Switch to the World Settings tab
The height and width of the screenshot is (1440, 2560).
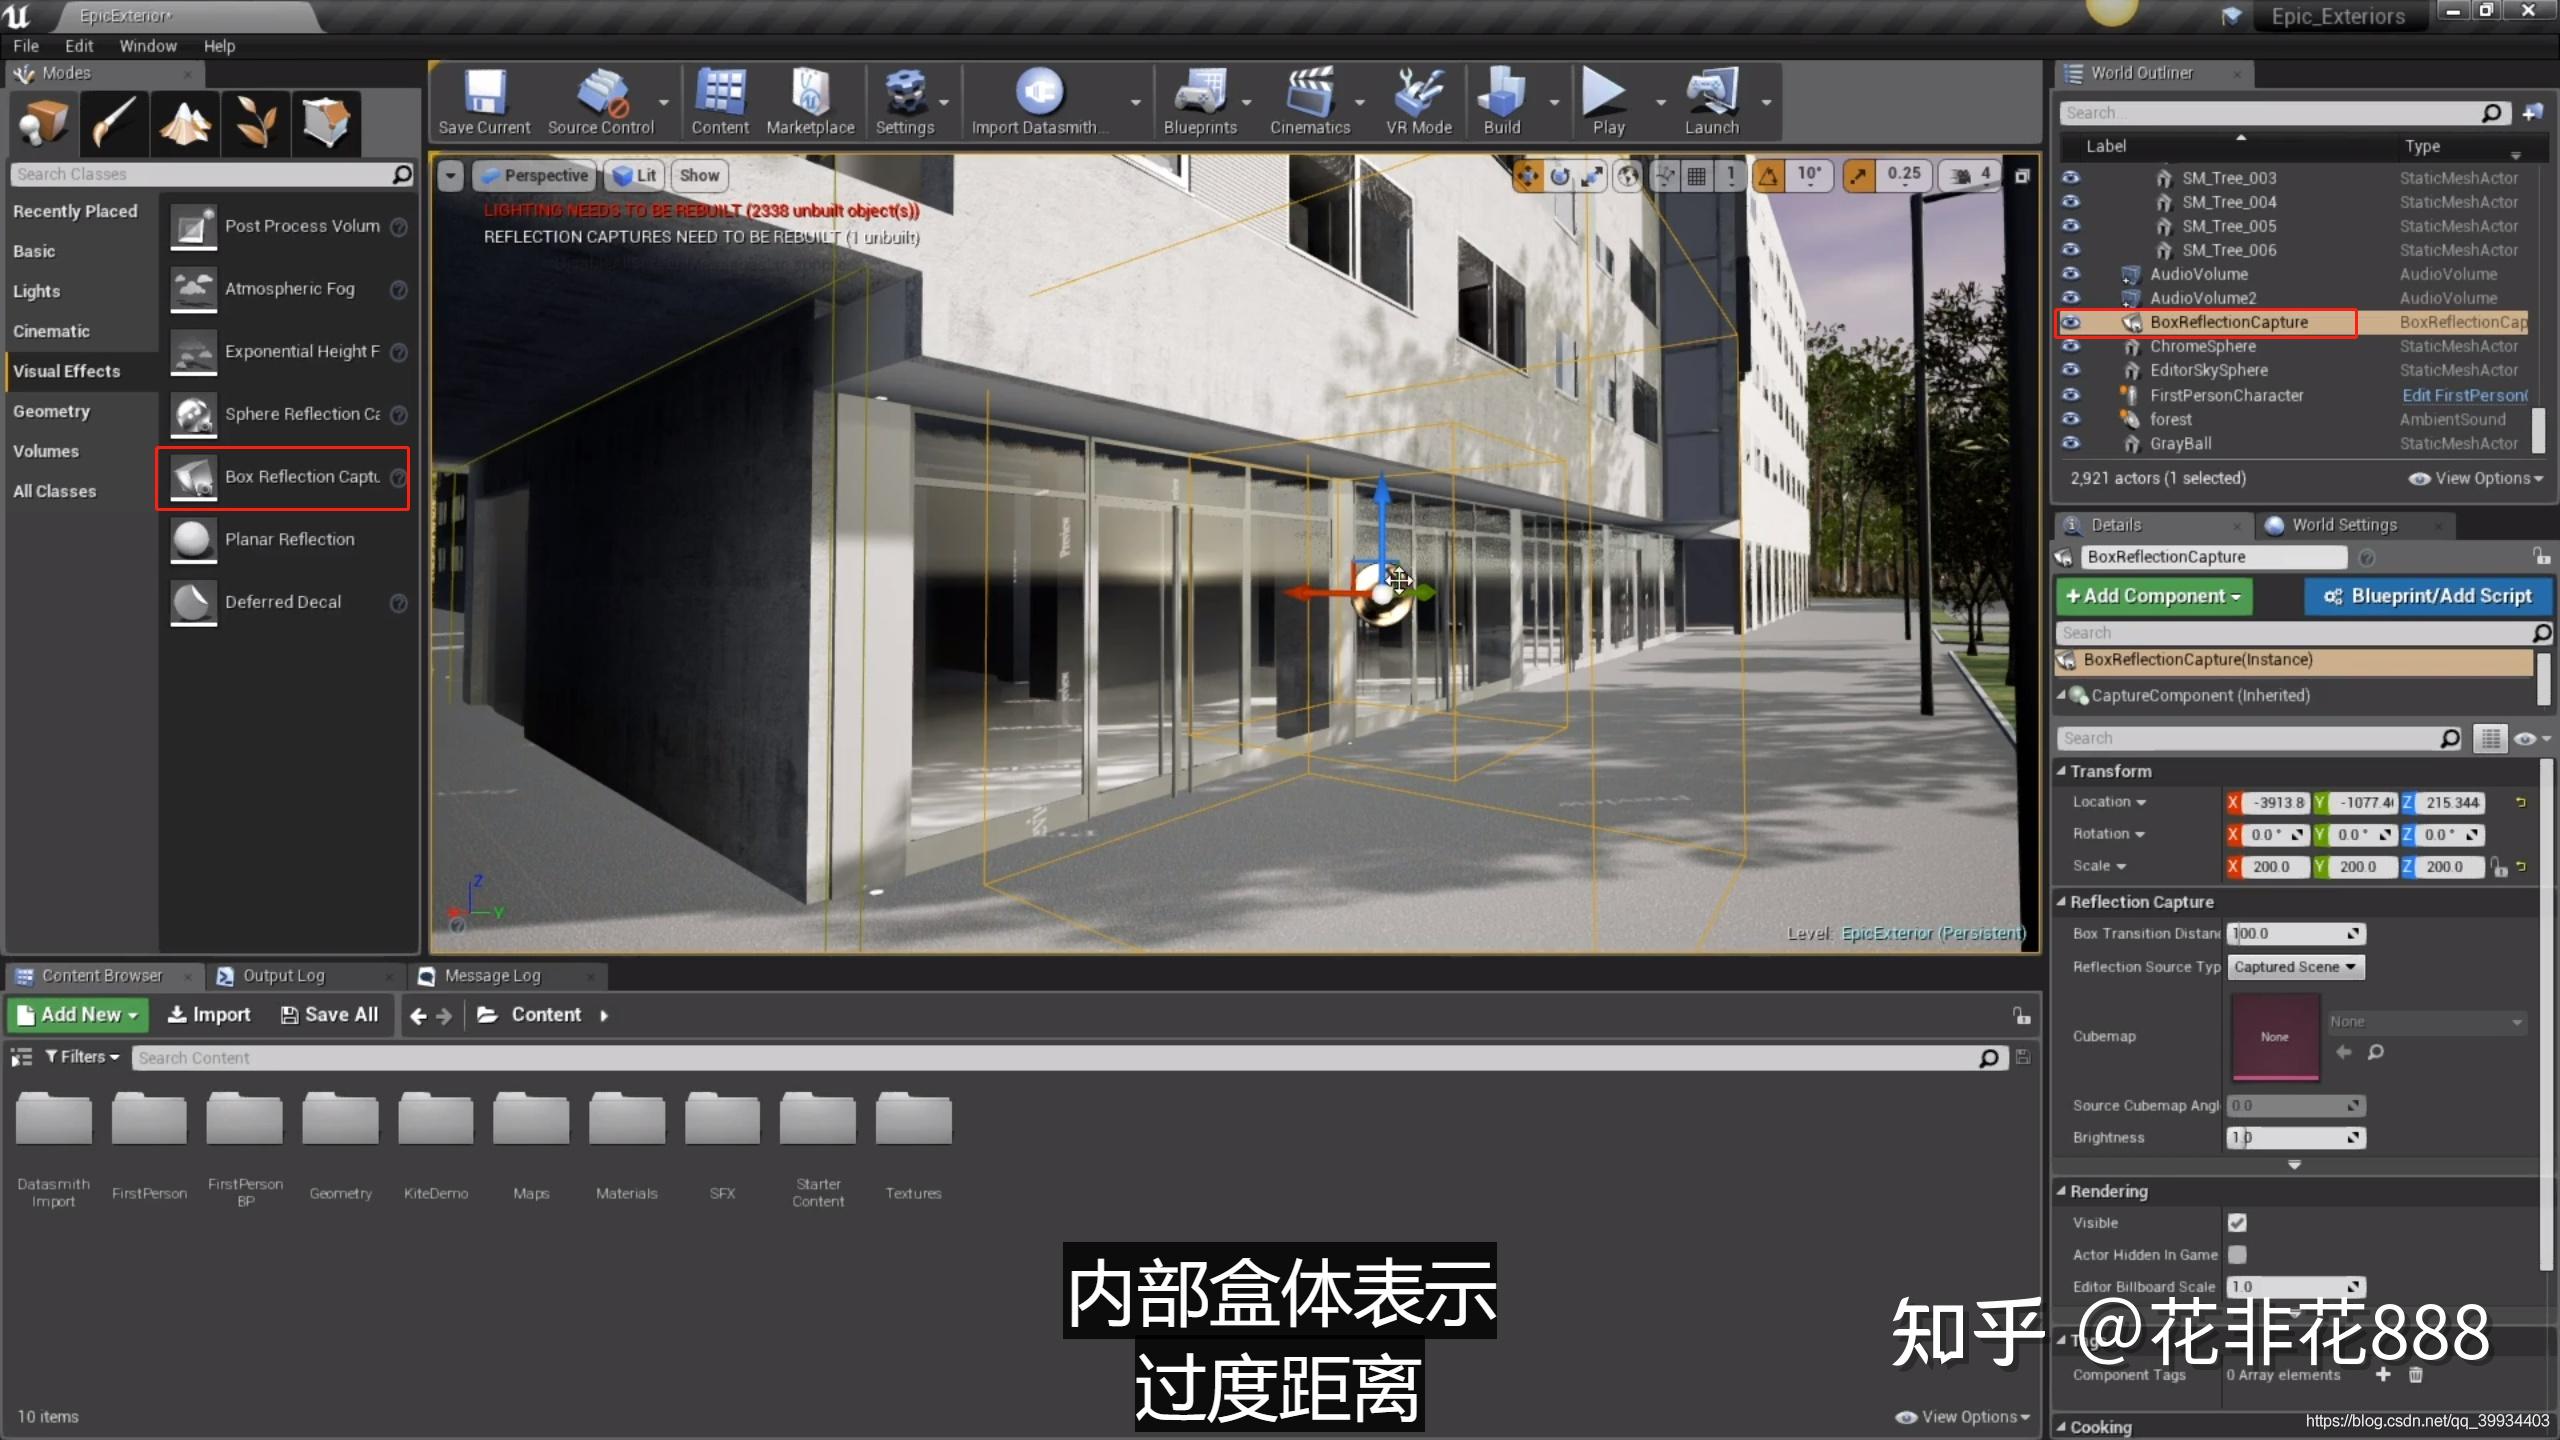coord(2343,525)
